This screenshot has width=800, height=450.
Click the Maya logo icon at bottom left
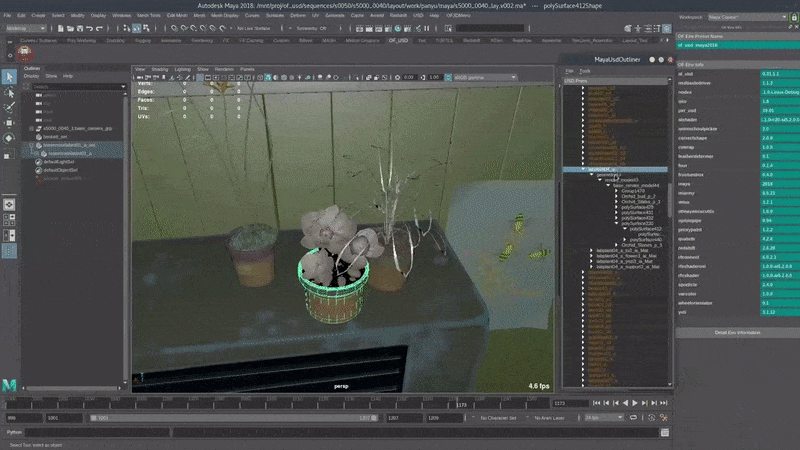coord(9,385)
